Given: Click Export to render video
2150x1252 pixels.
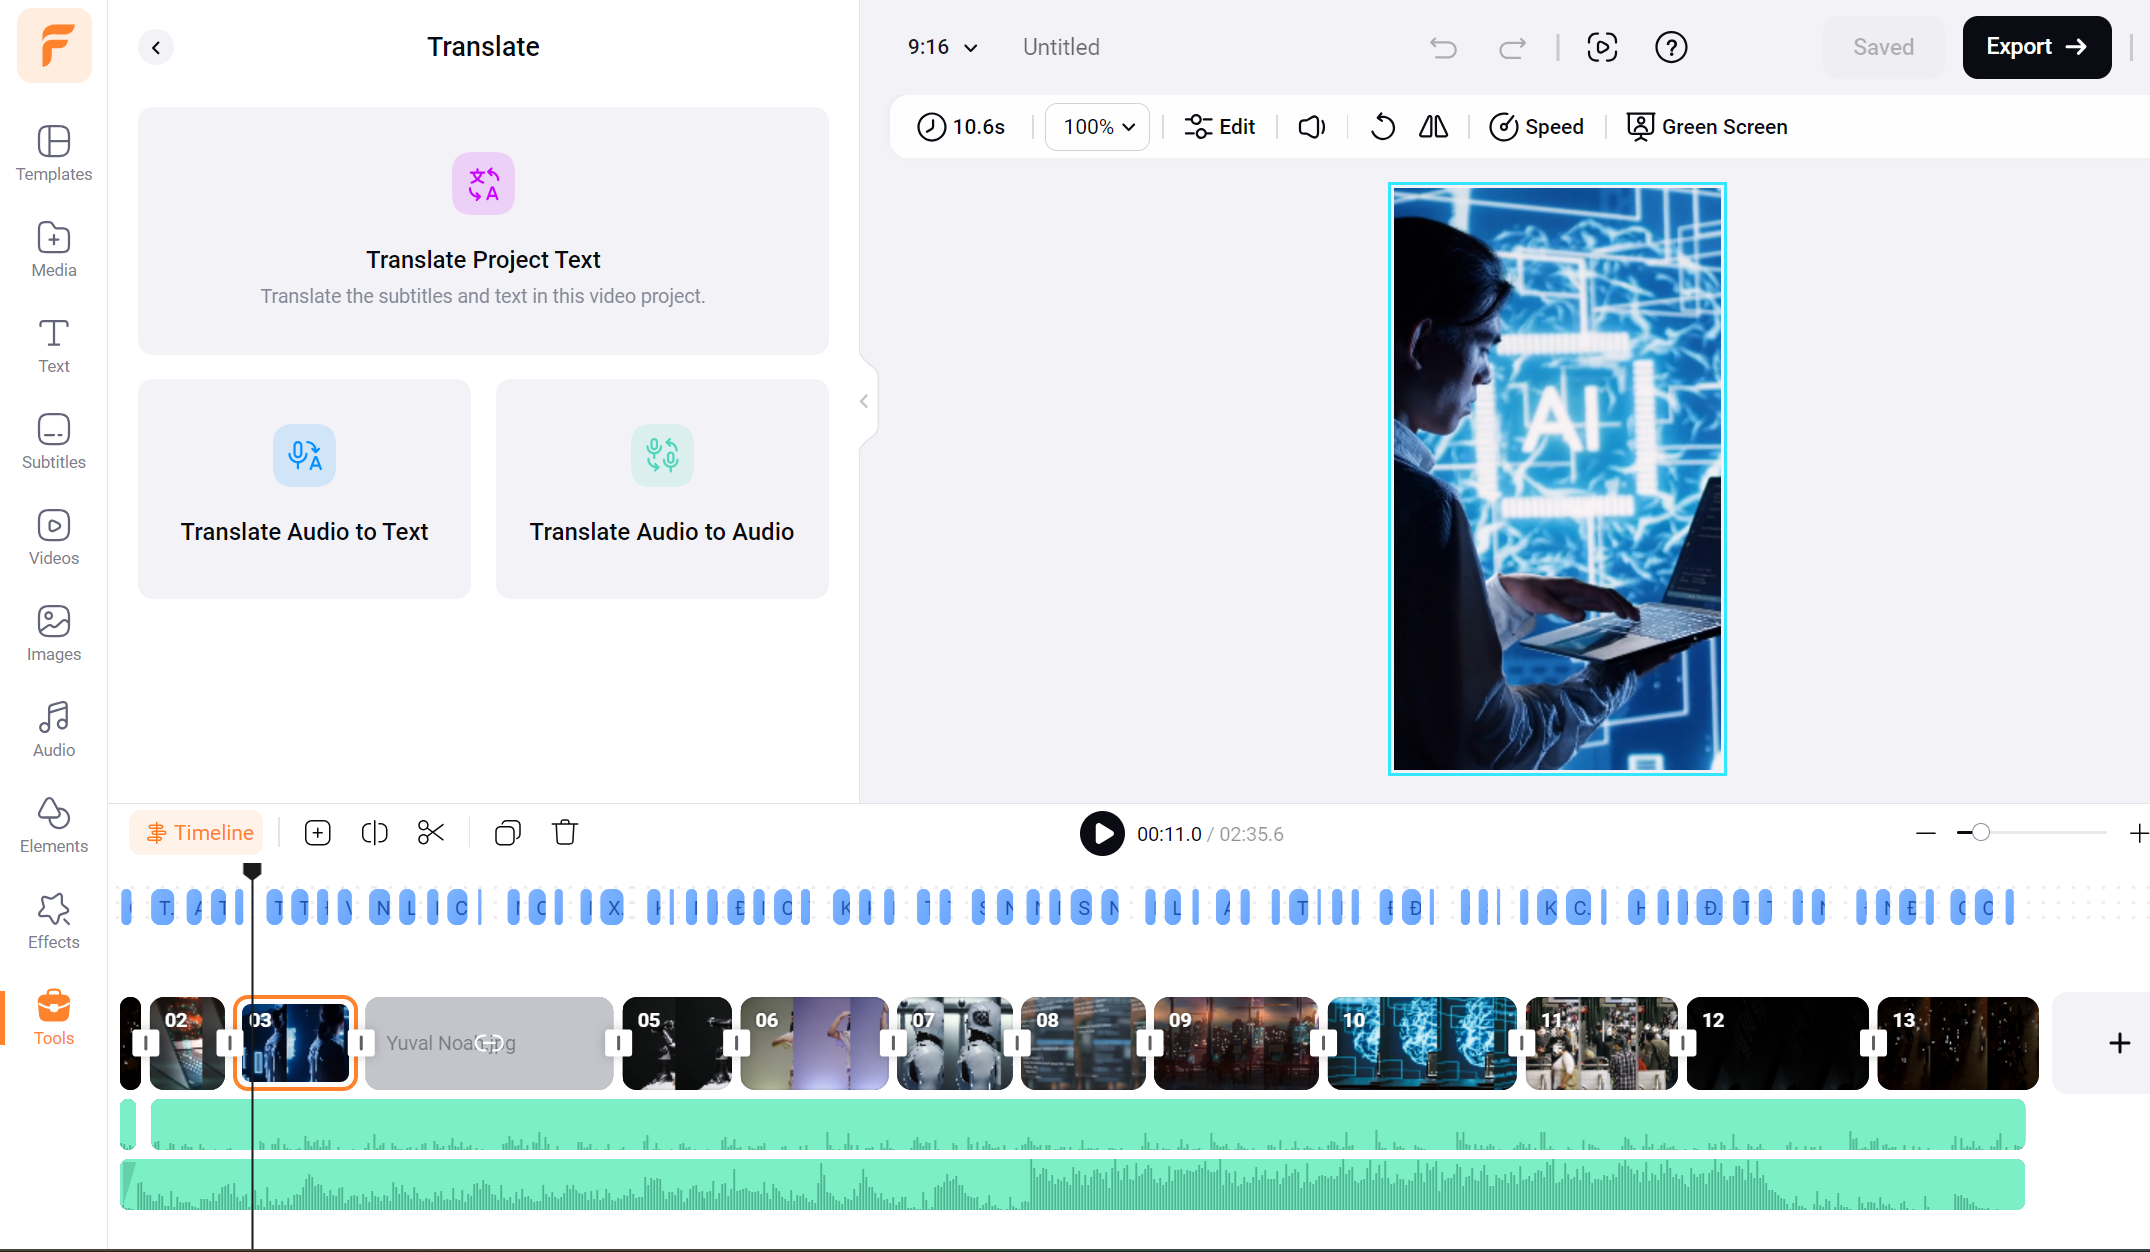Looking at the screenshot, I should point(2032,45).
